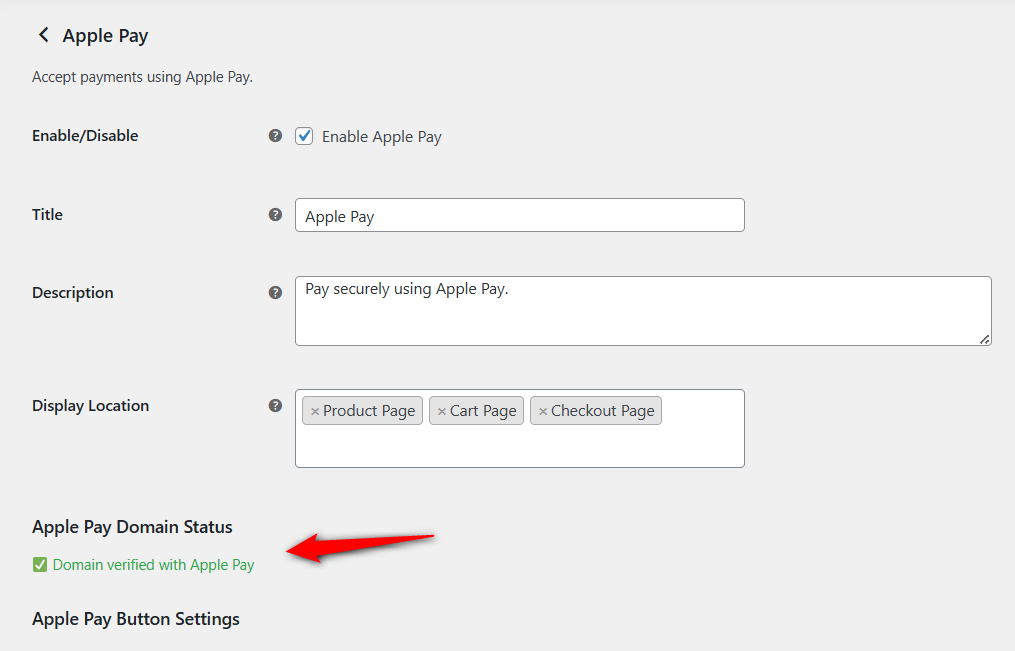Toggle the Enable Apple Pay checkbox
This screenshot has height=651, width=1015.
point(304,136)
